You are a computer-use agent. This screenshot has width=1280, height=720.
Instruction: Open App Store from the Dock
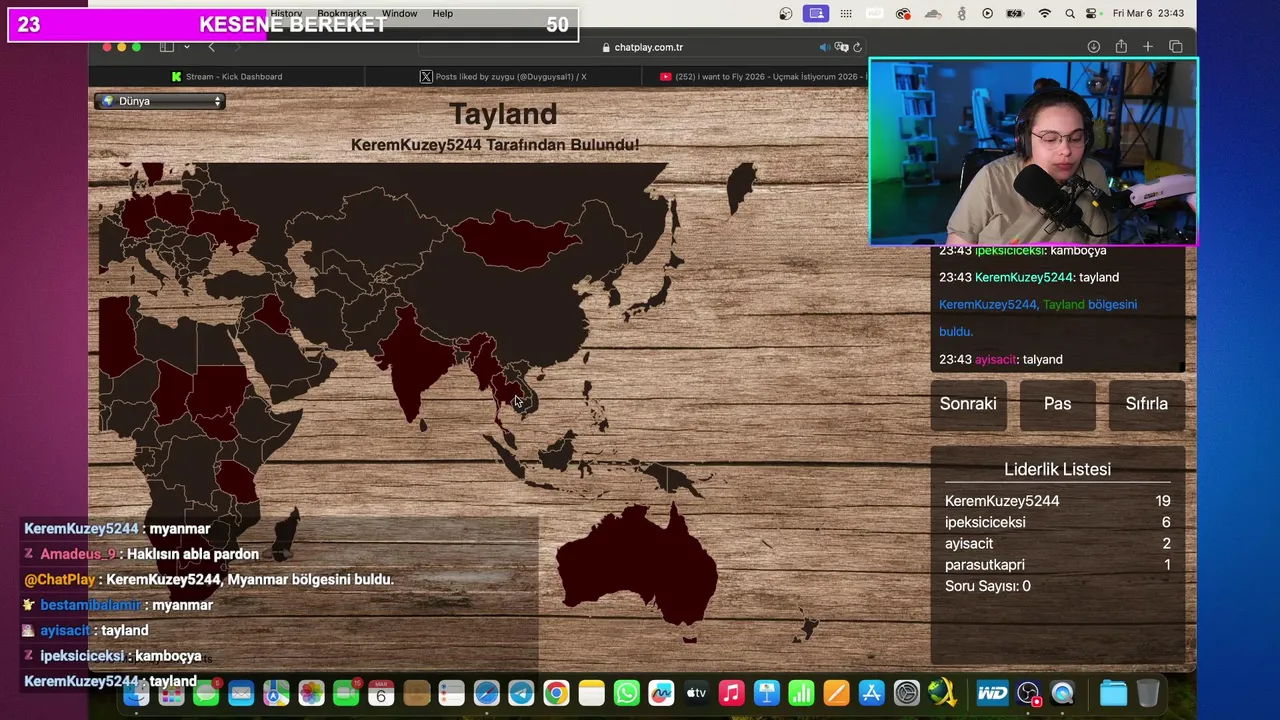click(x=871, y=693)
